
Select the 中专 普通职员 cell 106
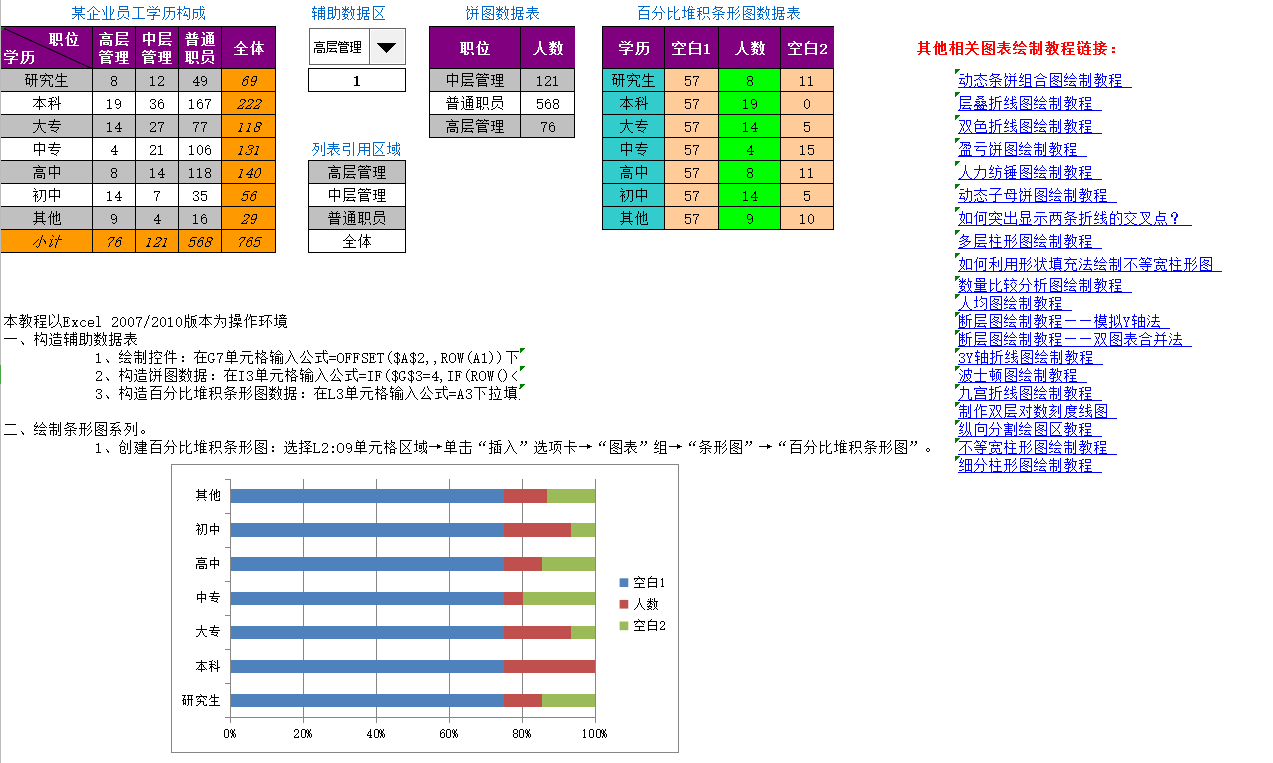pyautogui.click(x=200, y=149)
